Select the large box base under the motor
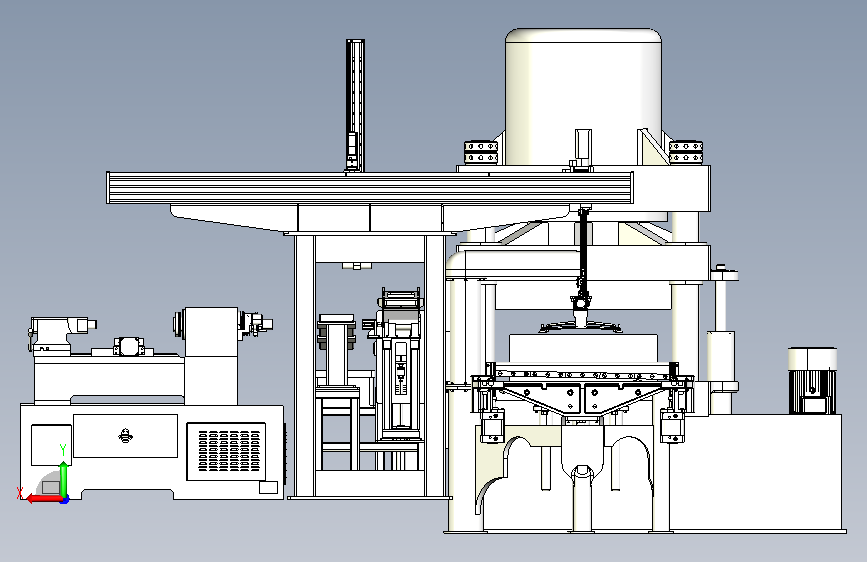 755,473
